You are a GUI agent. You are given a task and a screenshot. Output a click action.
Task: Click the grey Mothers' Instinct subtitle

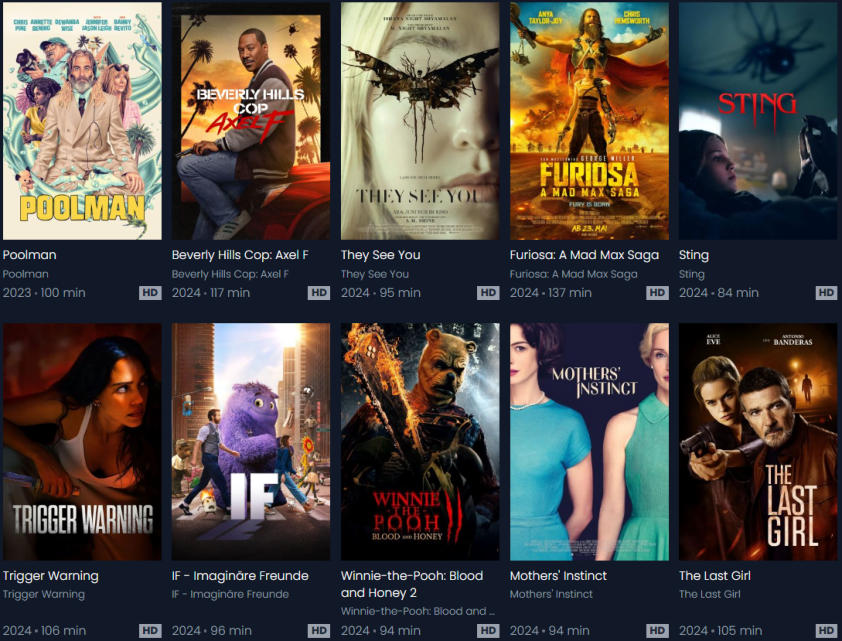[x=551, y=594]
